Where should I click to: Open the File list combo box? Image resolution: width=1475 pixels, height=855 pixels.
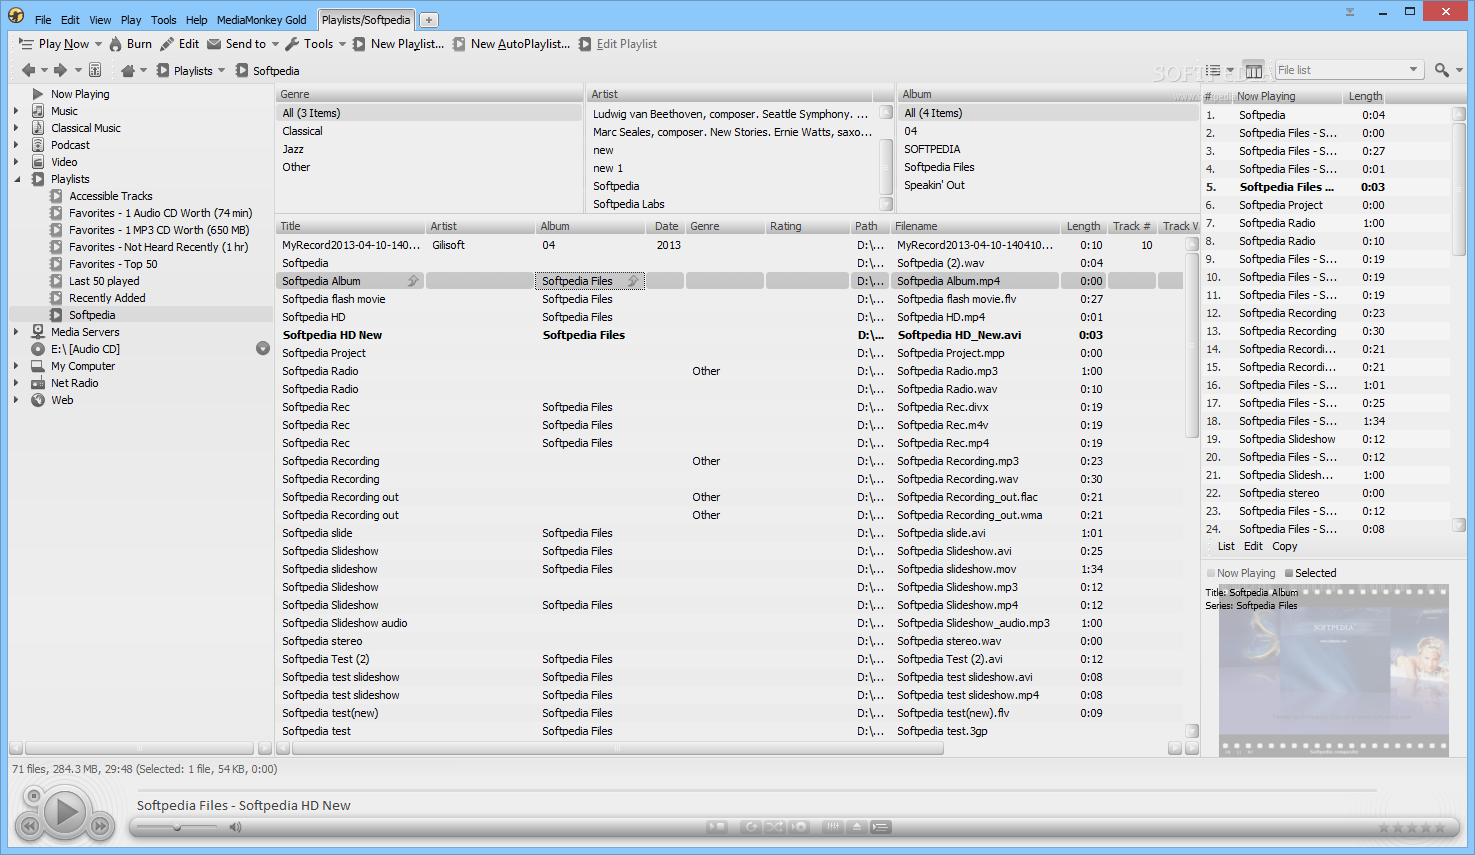1349,70
